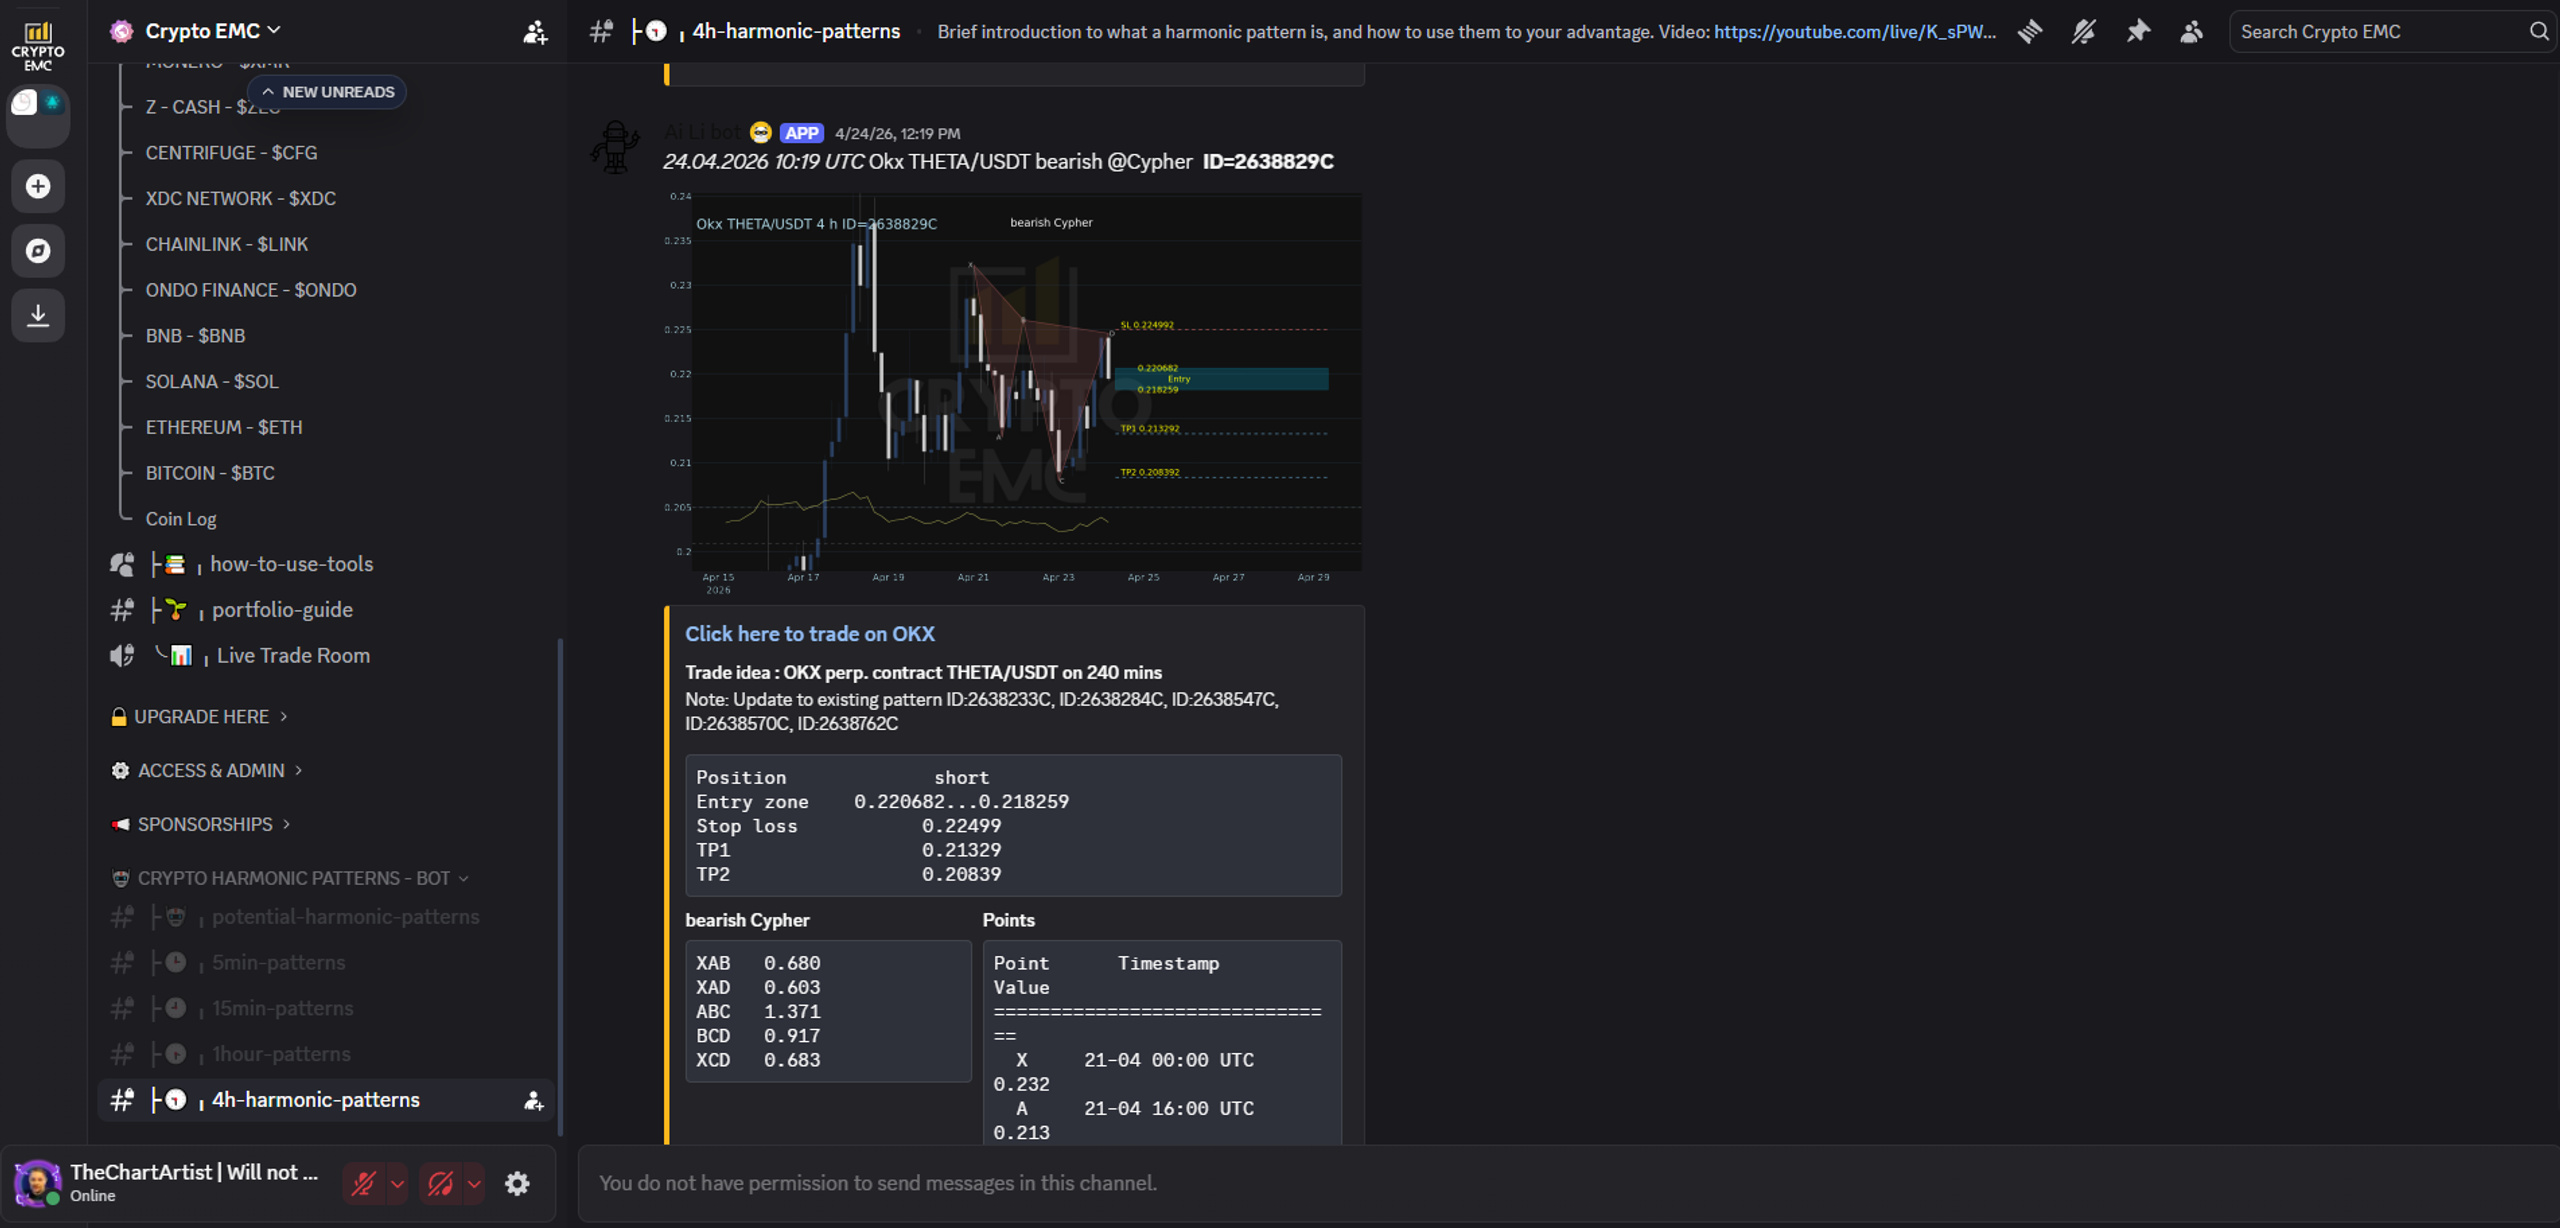Open the SOLANA - $SOL channel

tap(212, 382)
